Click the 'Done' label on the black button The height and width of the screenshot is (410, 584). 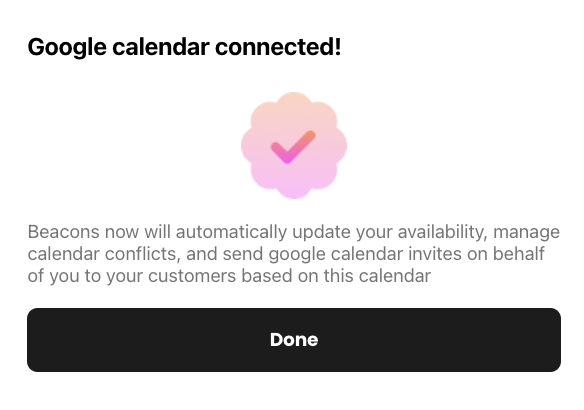pos(294,340)
